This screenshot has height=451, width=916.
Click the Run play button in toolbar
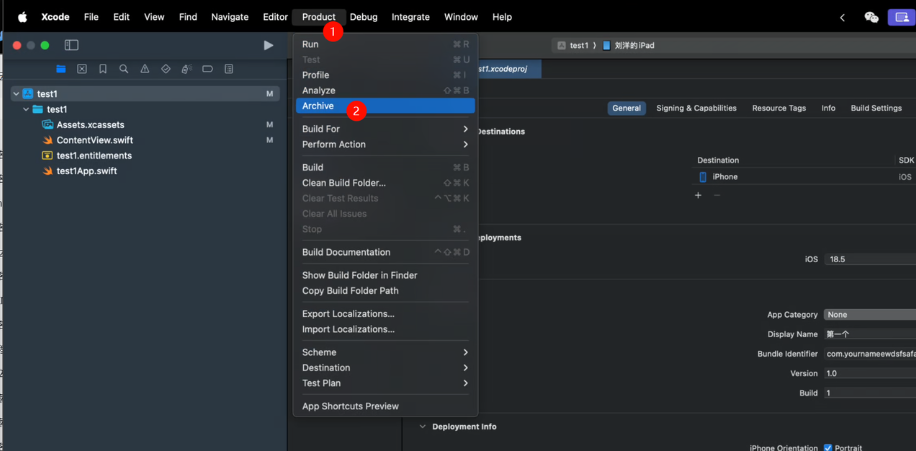coord(268,45)
